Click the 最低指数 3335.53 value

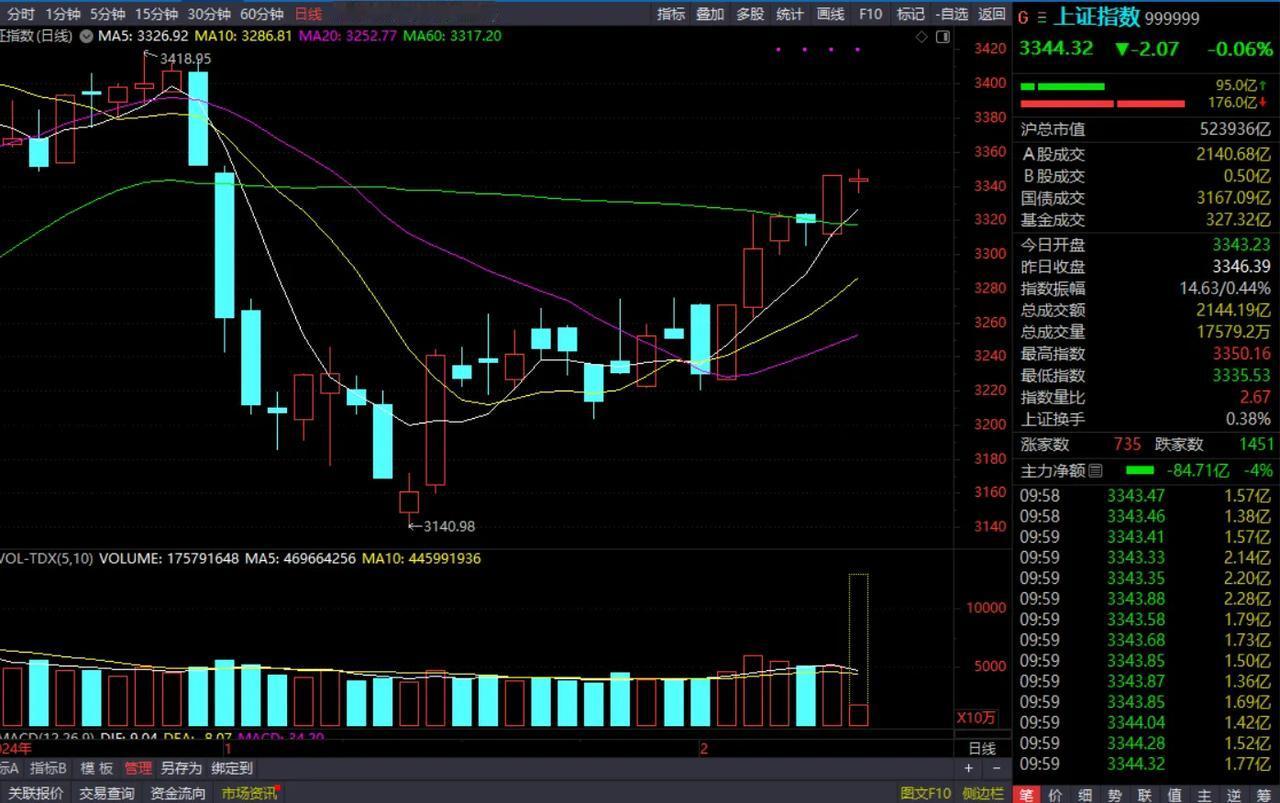pos(1241,376)
